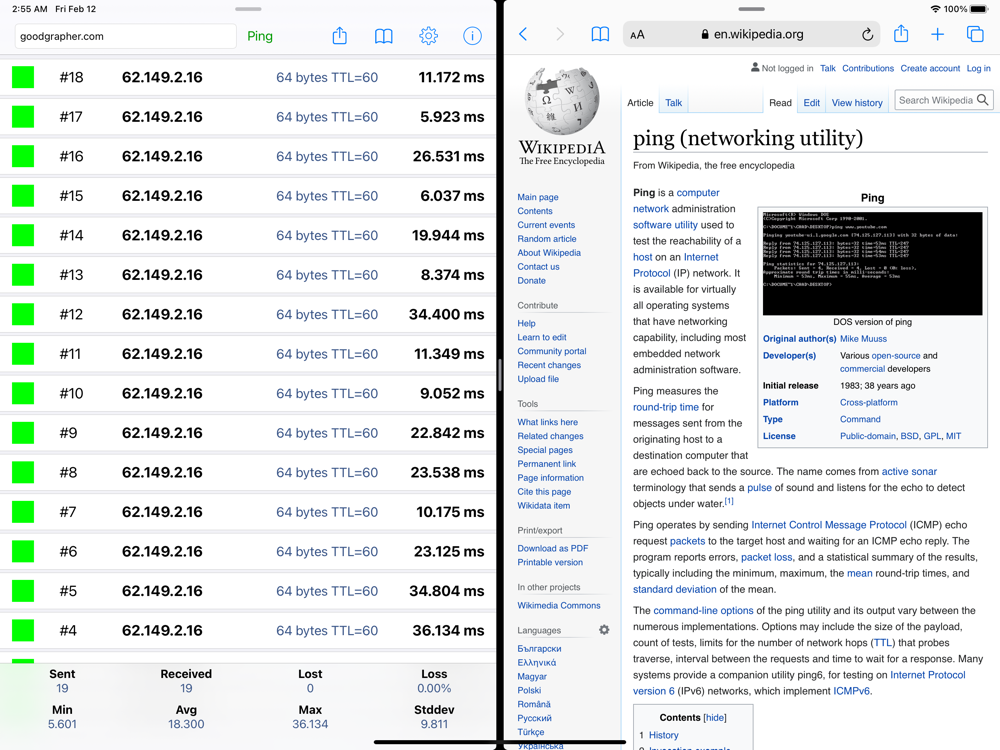Follow the round-trip time link

(x=666, y=407)
